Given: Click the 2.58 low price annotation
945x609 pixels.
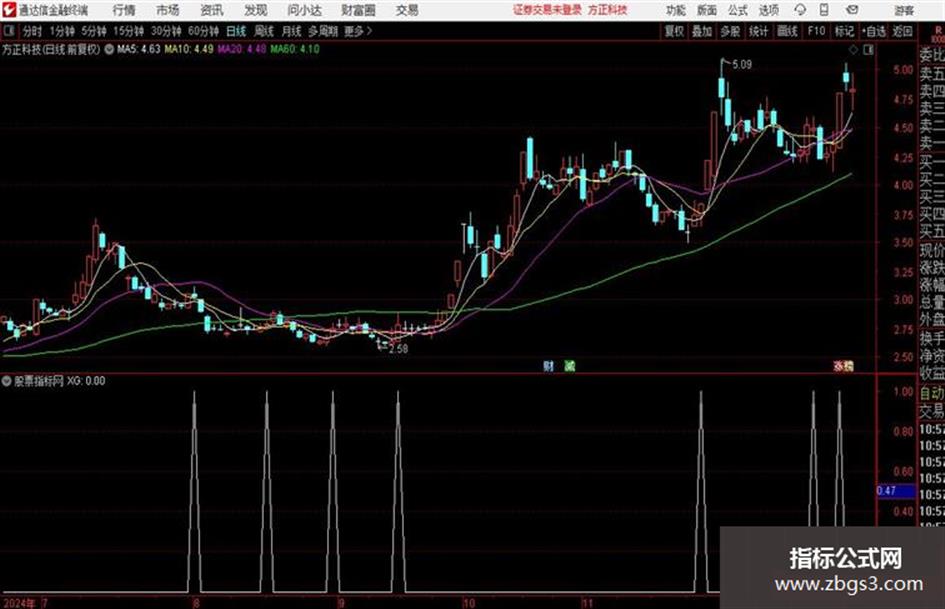Looking at the screenshot, I should click(x=398, y=349).
